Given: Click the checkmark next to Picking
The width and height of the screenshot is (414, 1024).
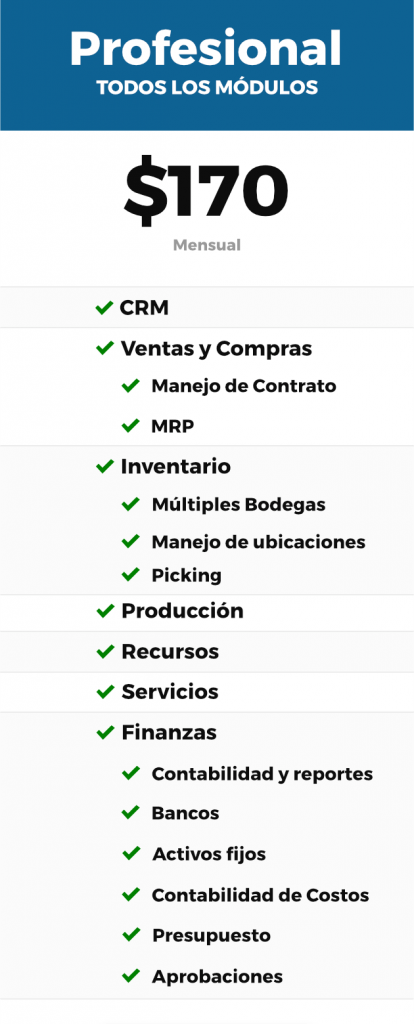Looking at the screenshot, I should [131, 575].
